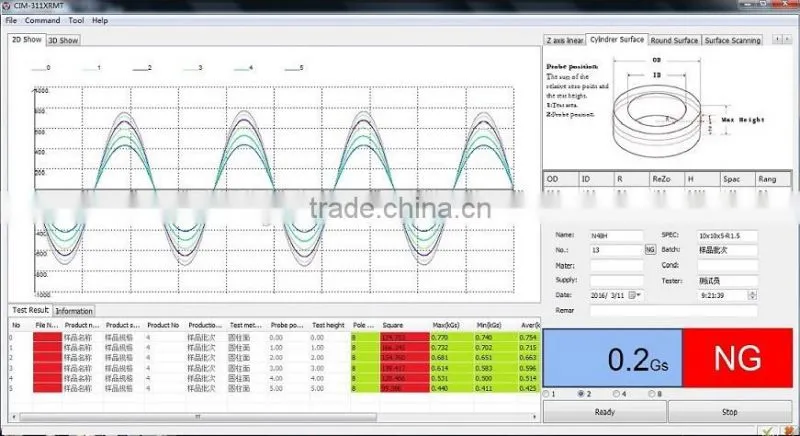Click legend line for curve 2
This screenshot has width=800, height=436.
pyautogui.click(x=140, y=68)
